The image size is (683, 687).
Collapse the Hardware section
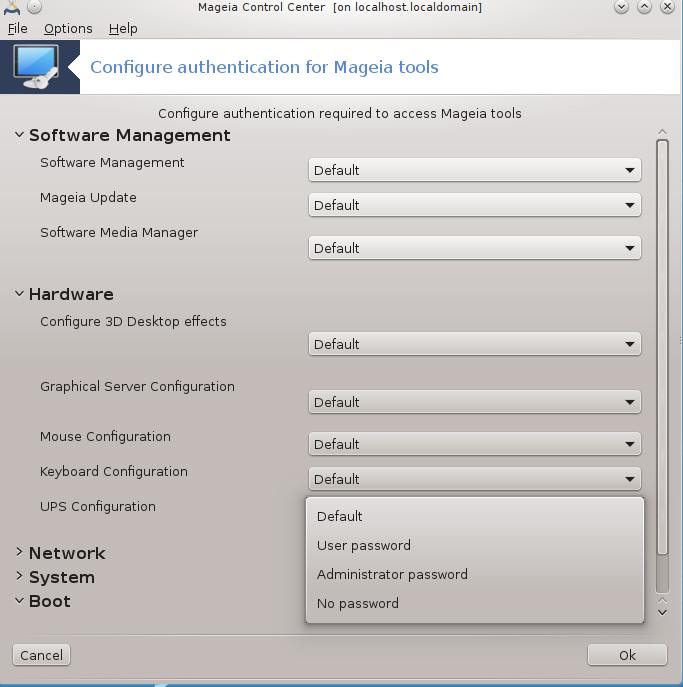coord(19,294)
